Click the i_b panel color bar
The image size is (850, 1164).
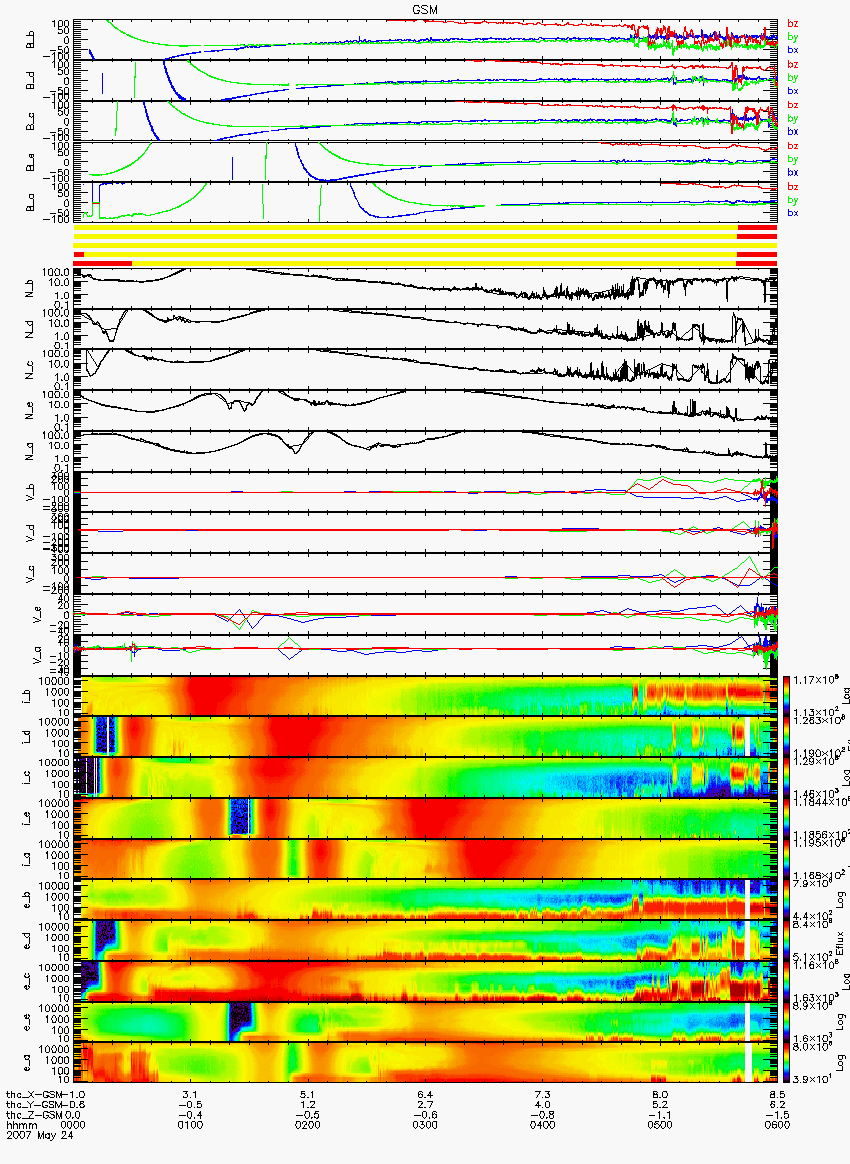pos(786,696)
